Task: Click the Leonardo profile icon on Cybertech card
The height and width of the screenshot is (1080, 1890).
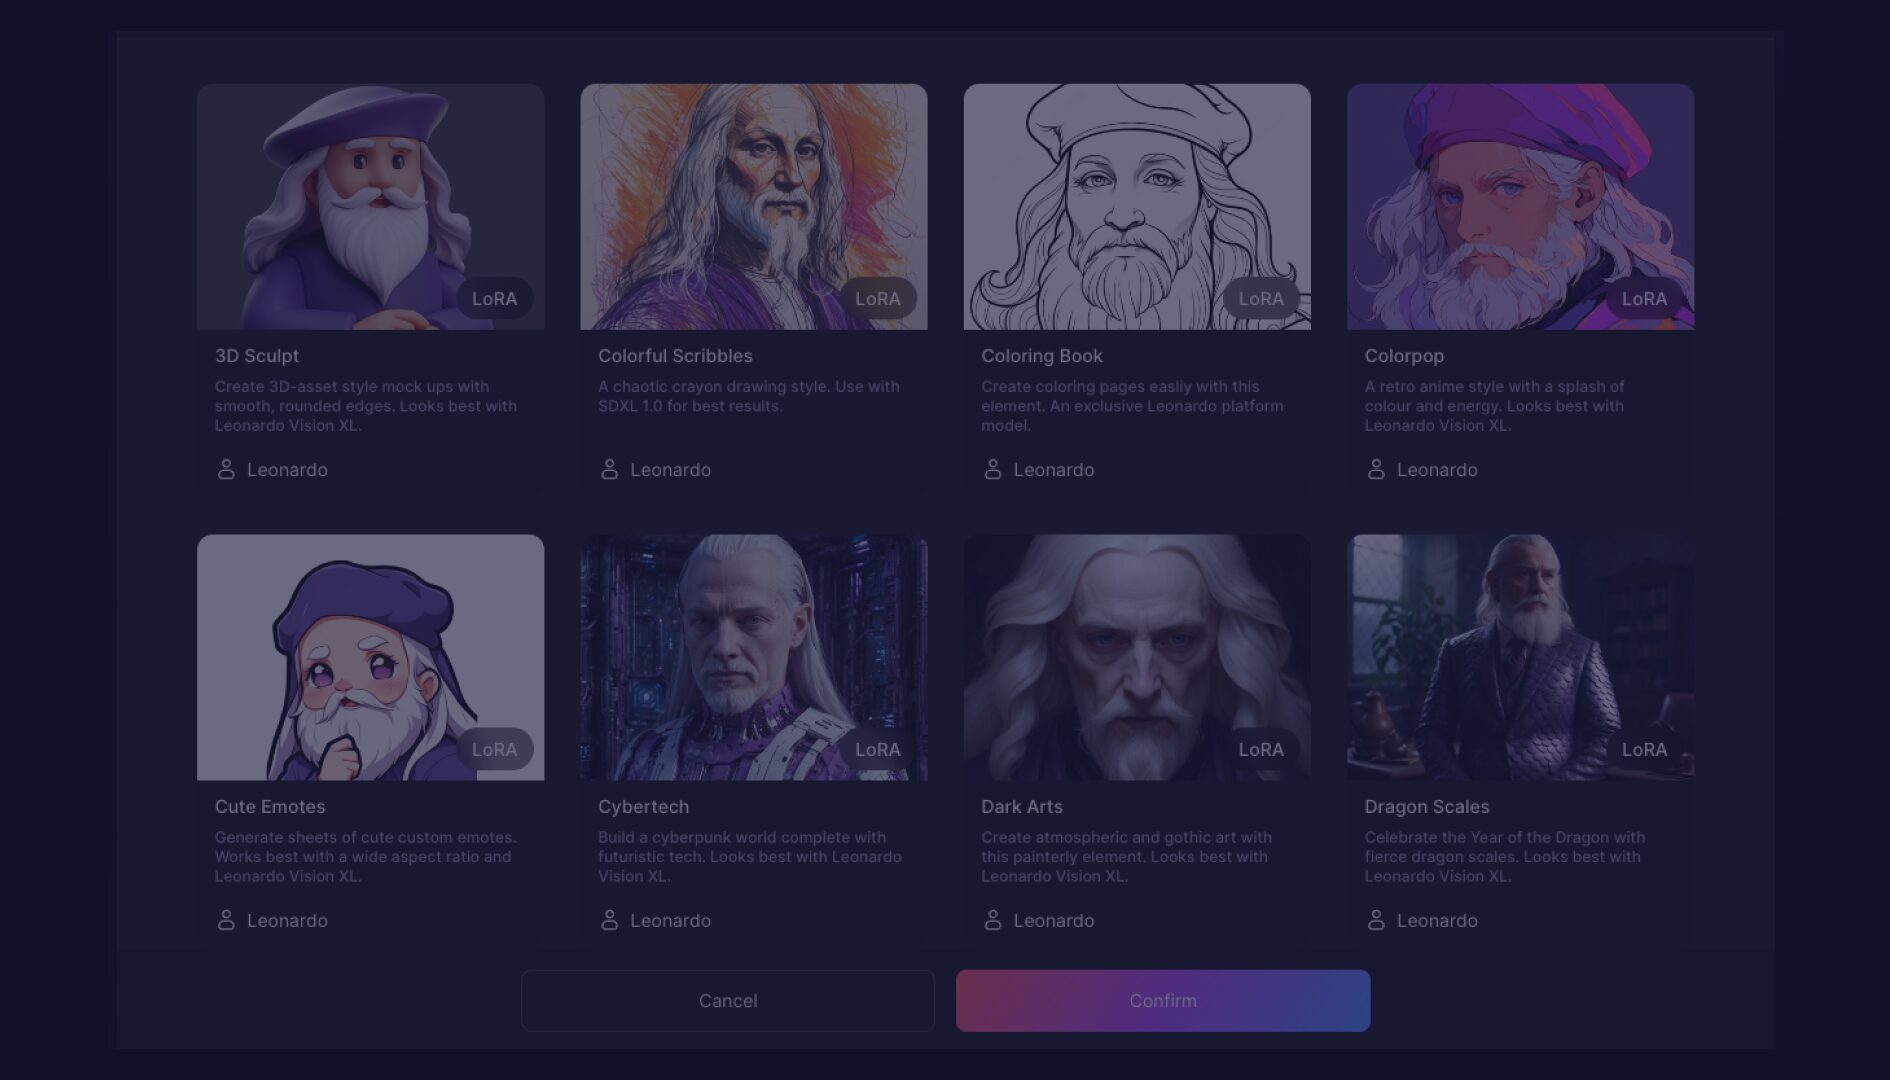Action: pyautogui.click(x=608, y=920)
